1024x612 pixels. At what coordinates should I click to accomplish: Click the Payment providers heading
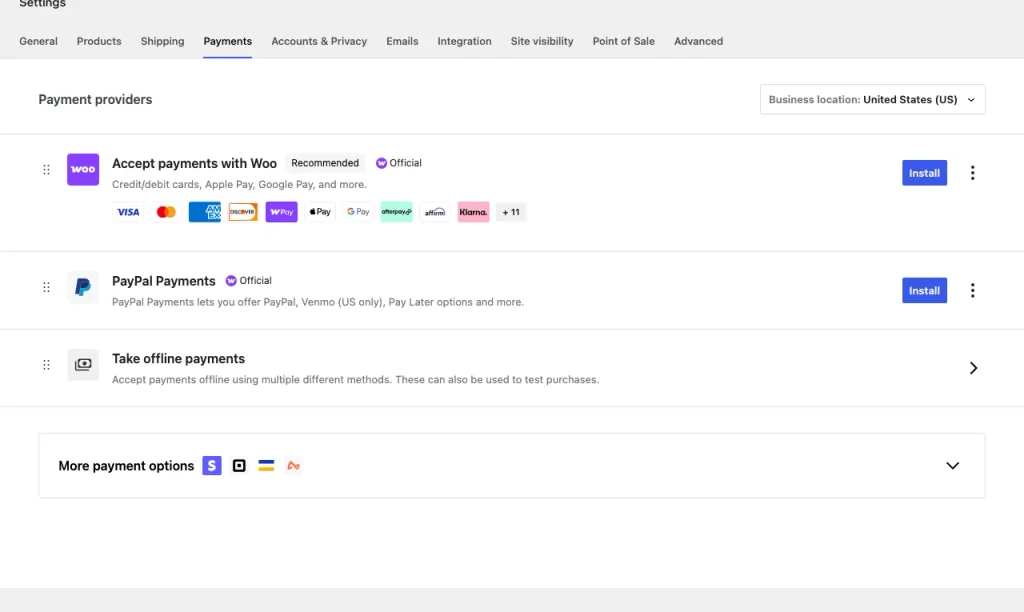(95, 99)
